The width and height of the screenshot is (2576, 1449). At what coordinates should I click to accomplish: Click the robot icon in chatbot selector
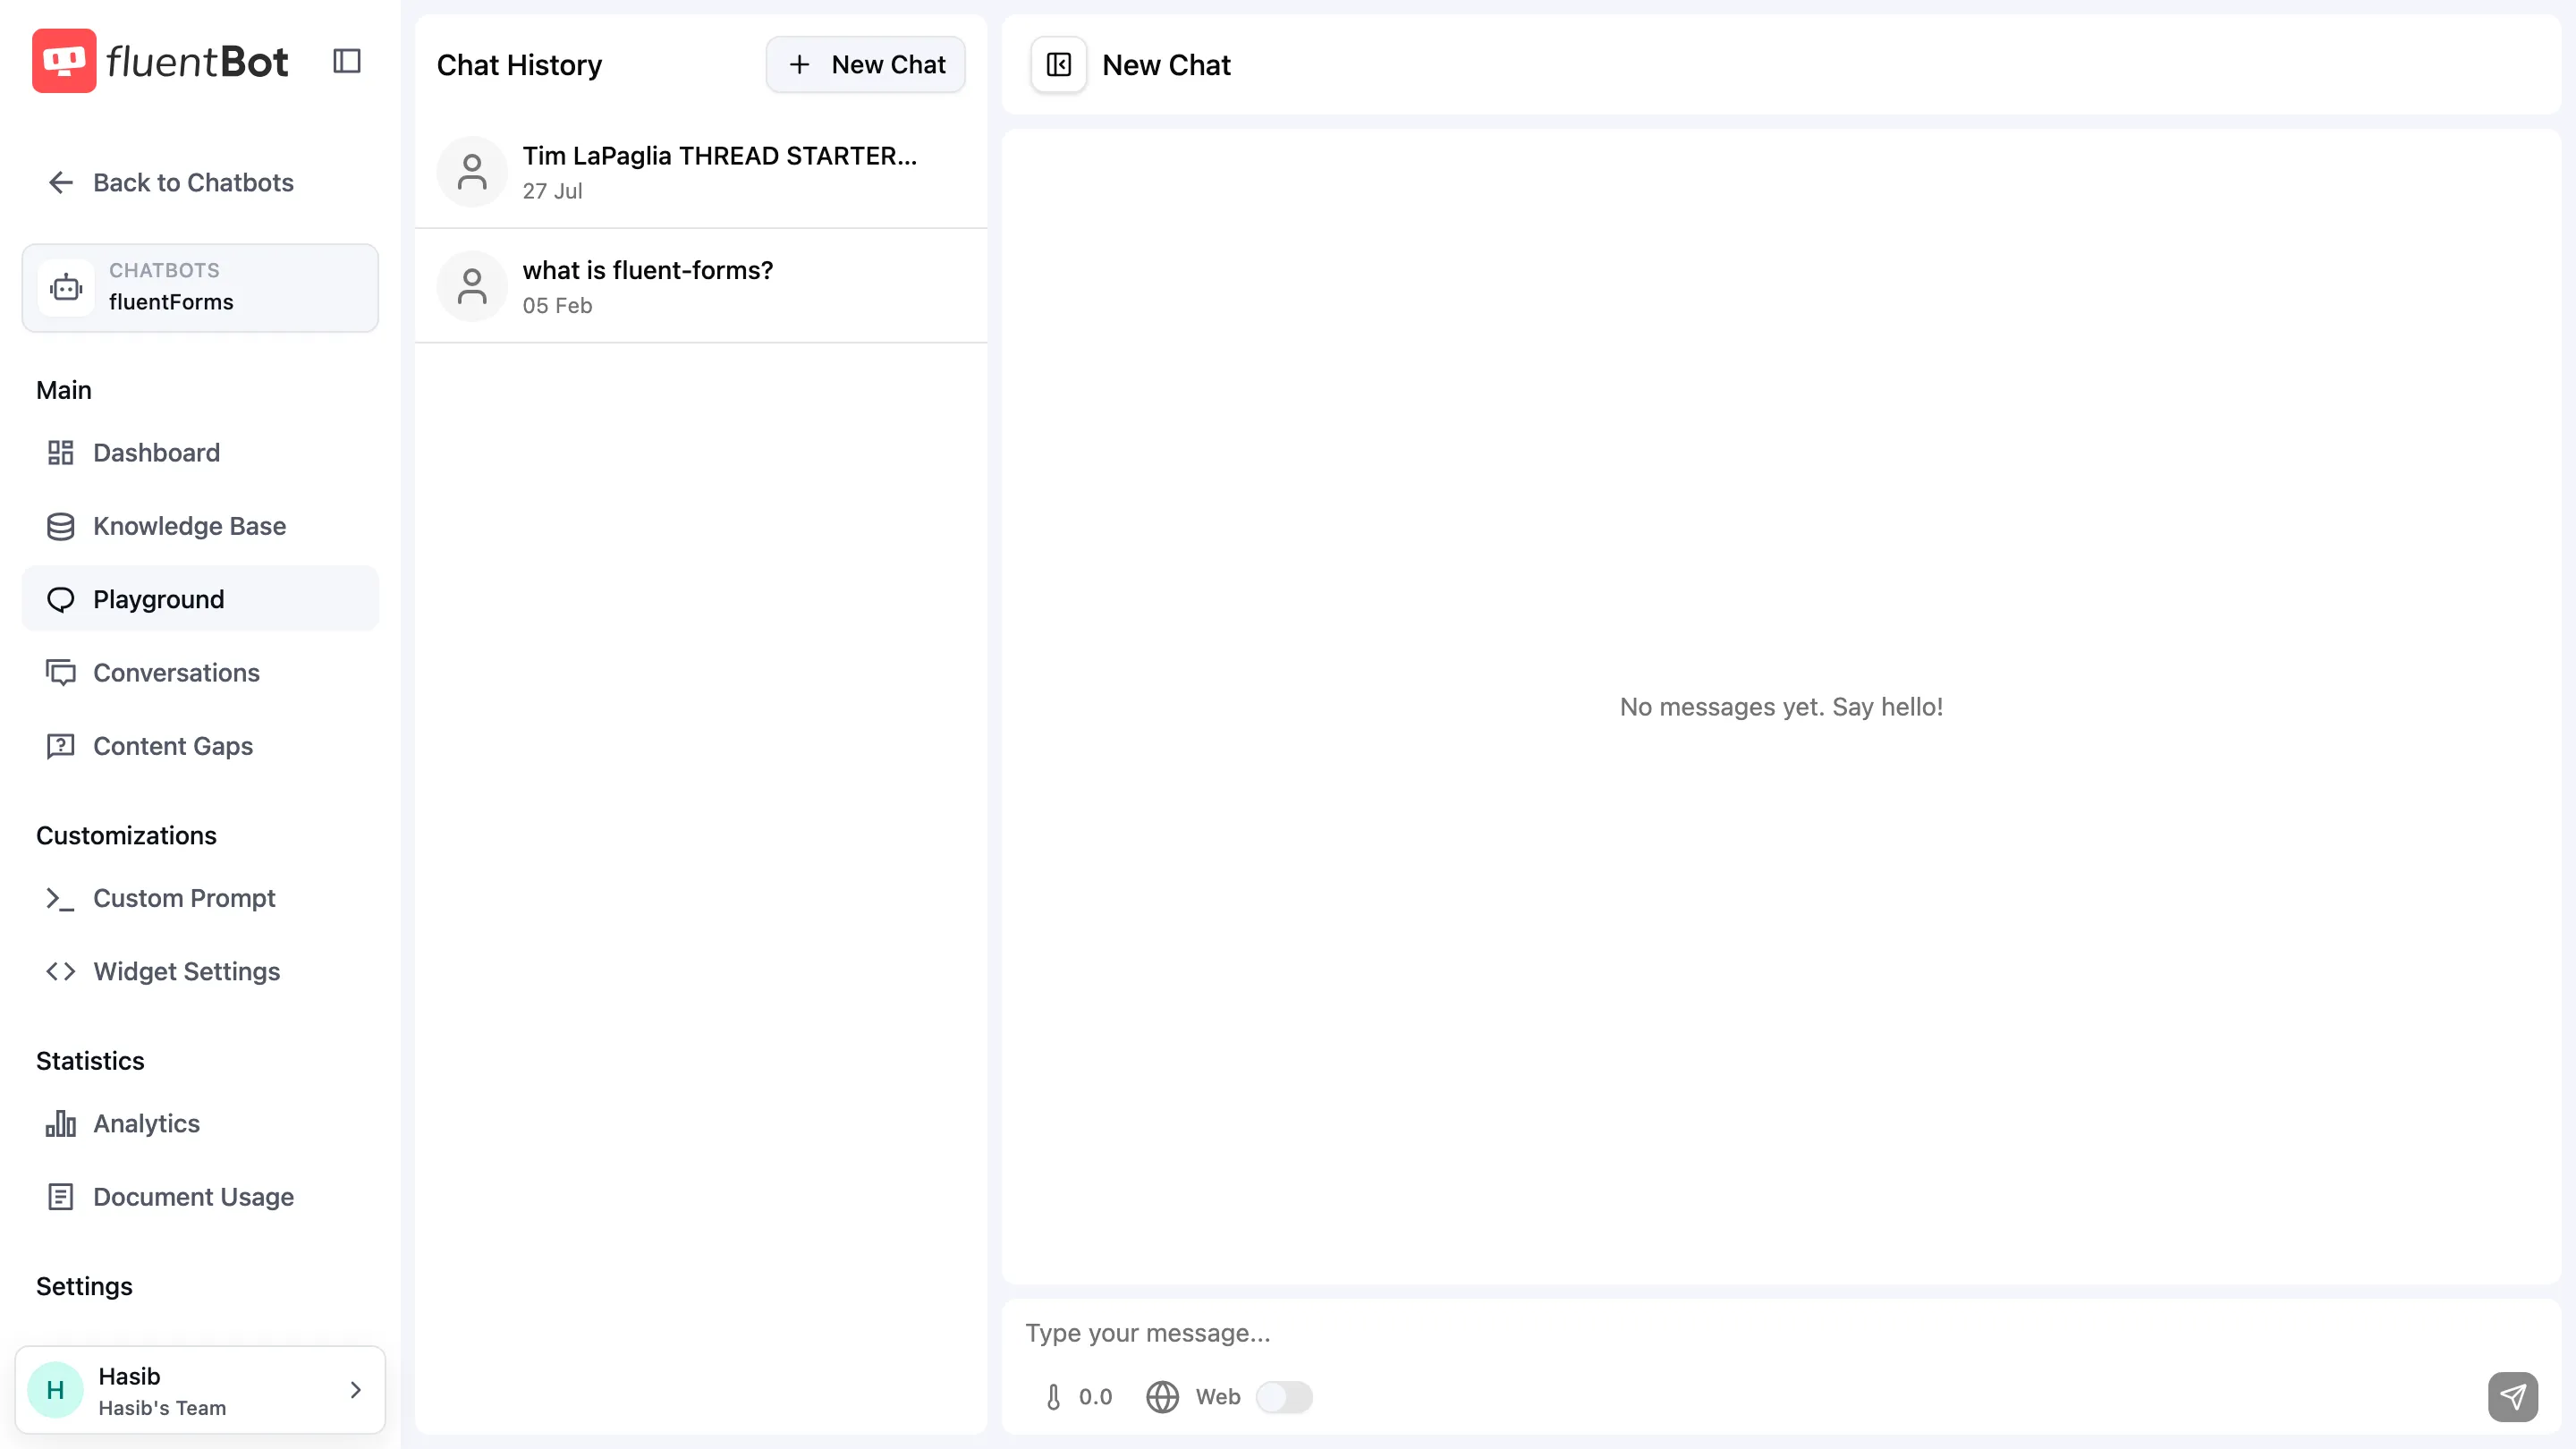(x=66, y=288)
